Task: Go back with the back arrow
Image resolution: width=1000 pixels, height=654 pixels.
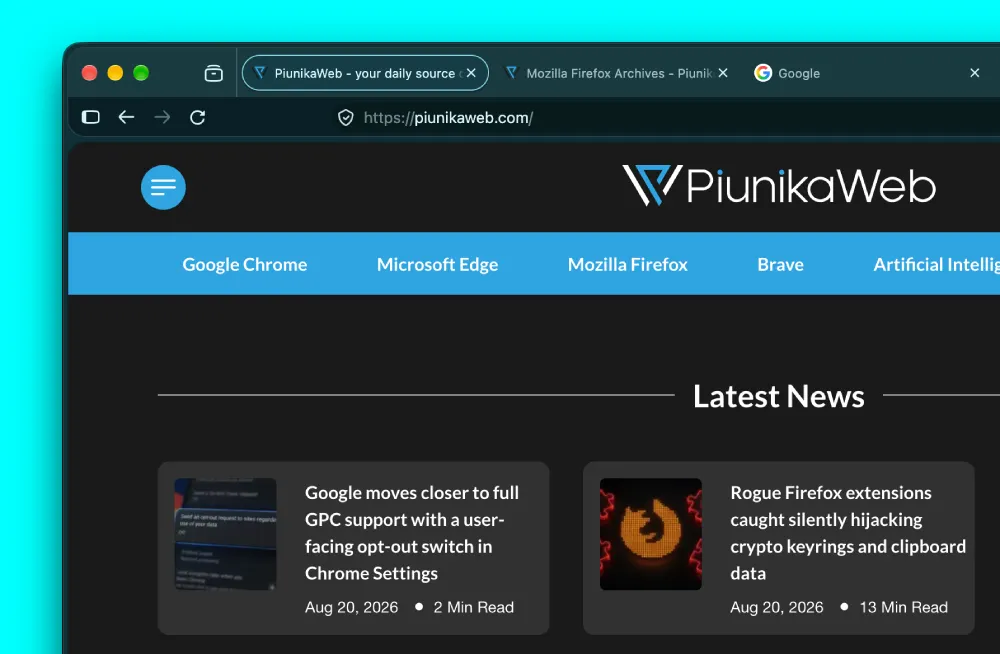Action: [126, 117]
